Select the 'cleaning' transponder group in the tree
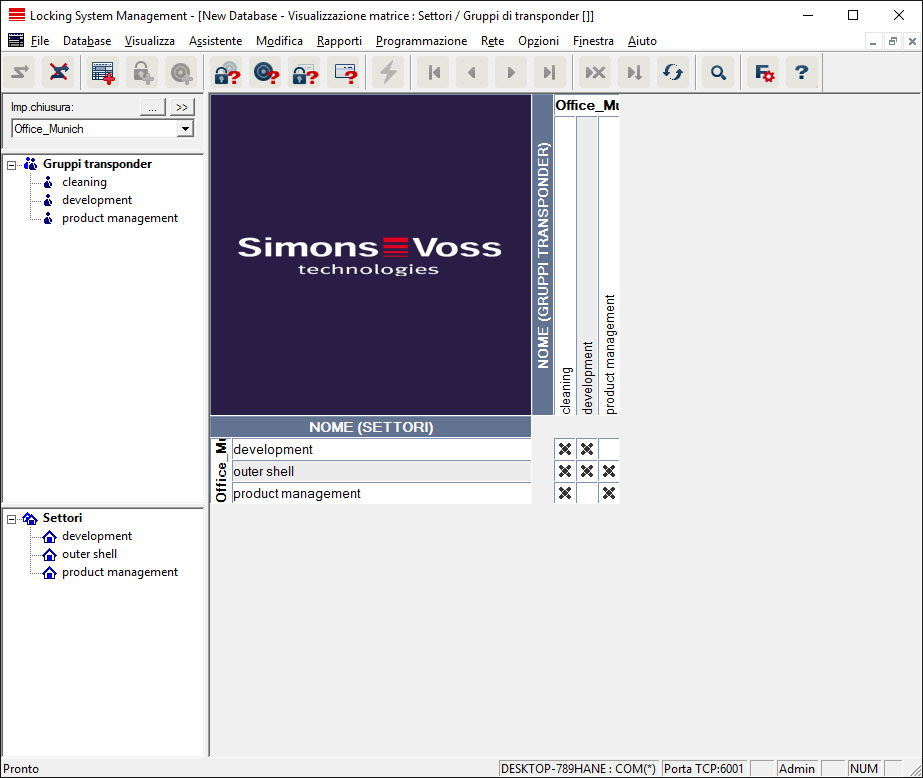923x778 pixels. (x=84, y=182)
